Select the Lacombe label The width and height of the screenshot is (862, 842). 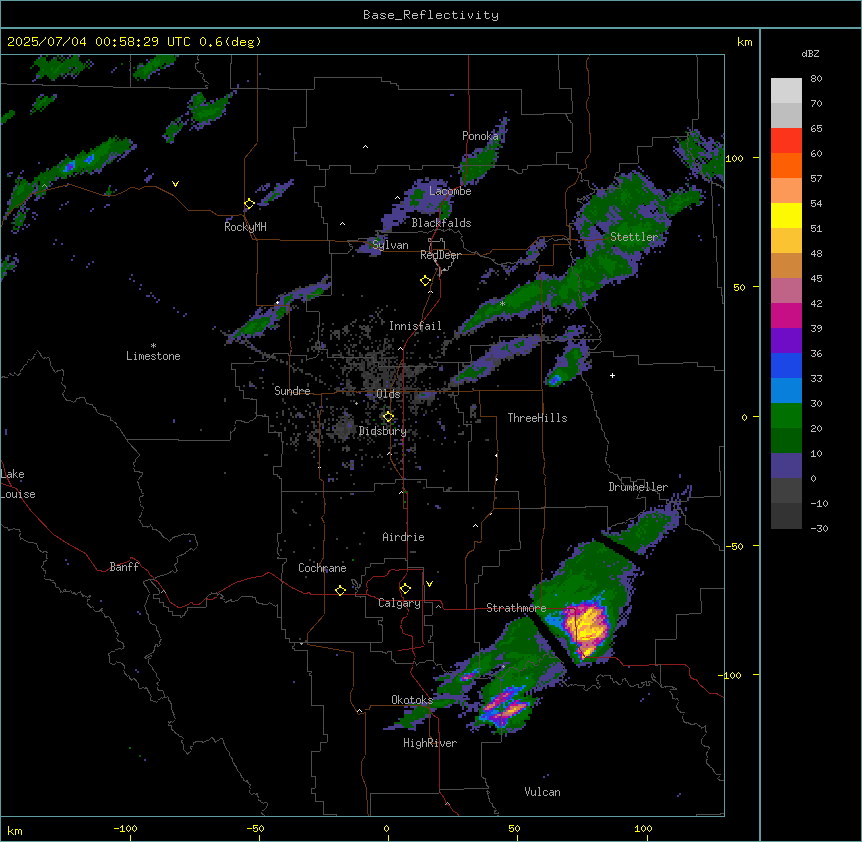450,191
